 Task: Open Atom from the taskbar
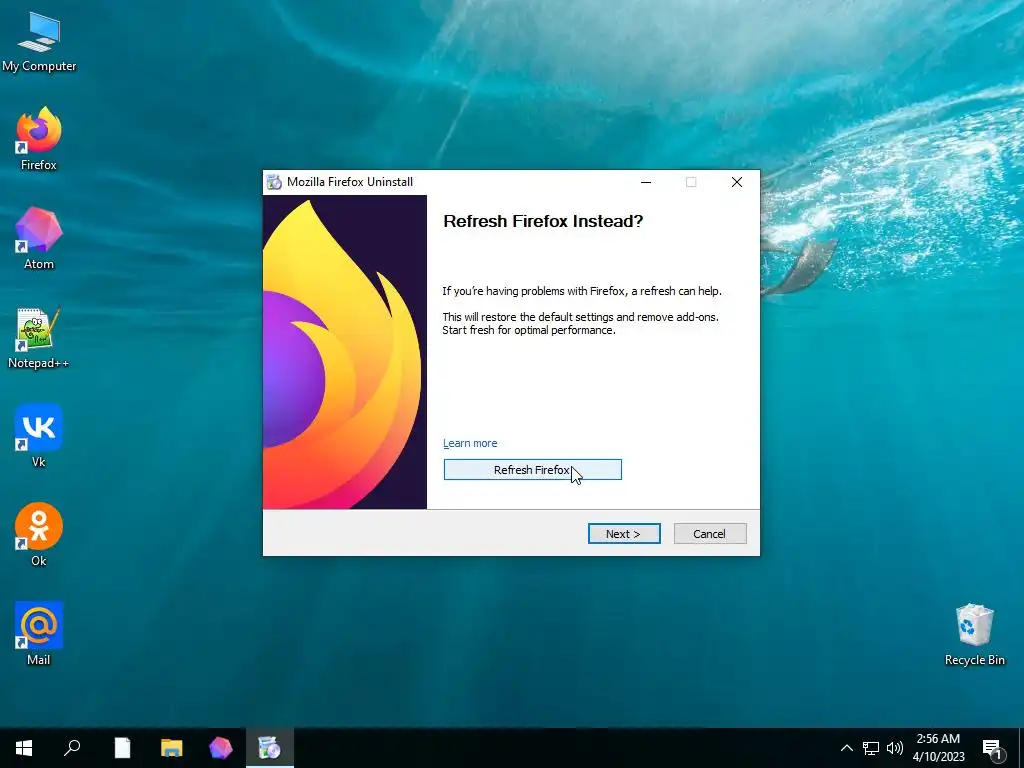point(221,748)
